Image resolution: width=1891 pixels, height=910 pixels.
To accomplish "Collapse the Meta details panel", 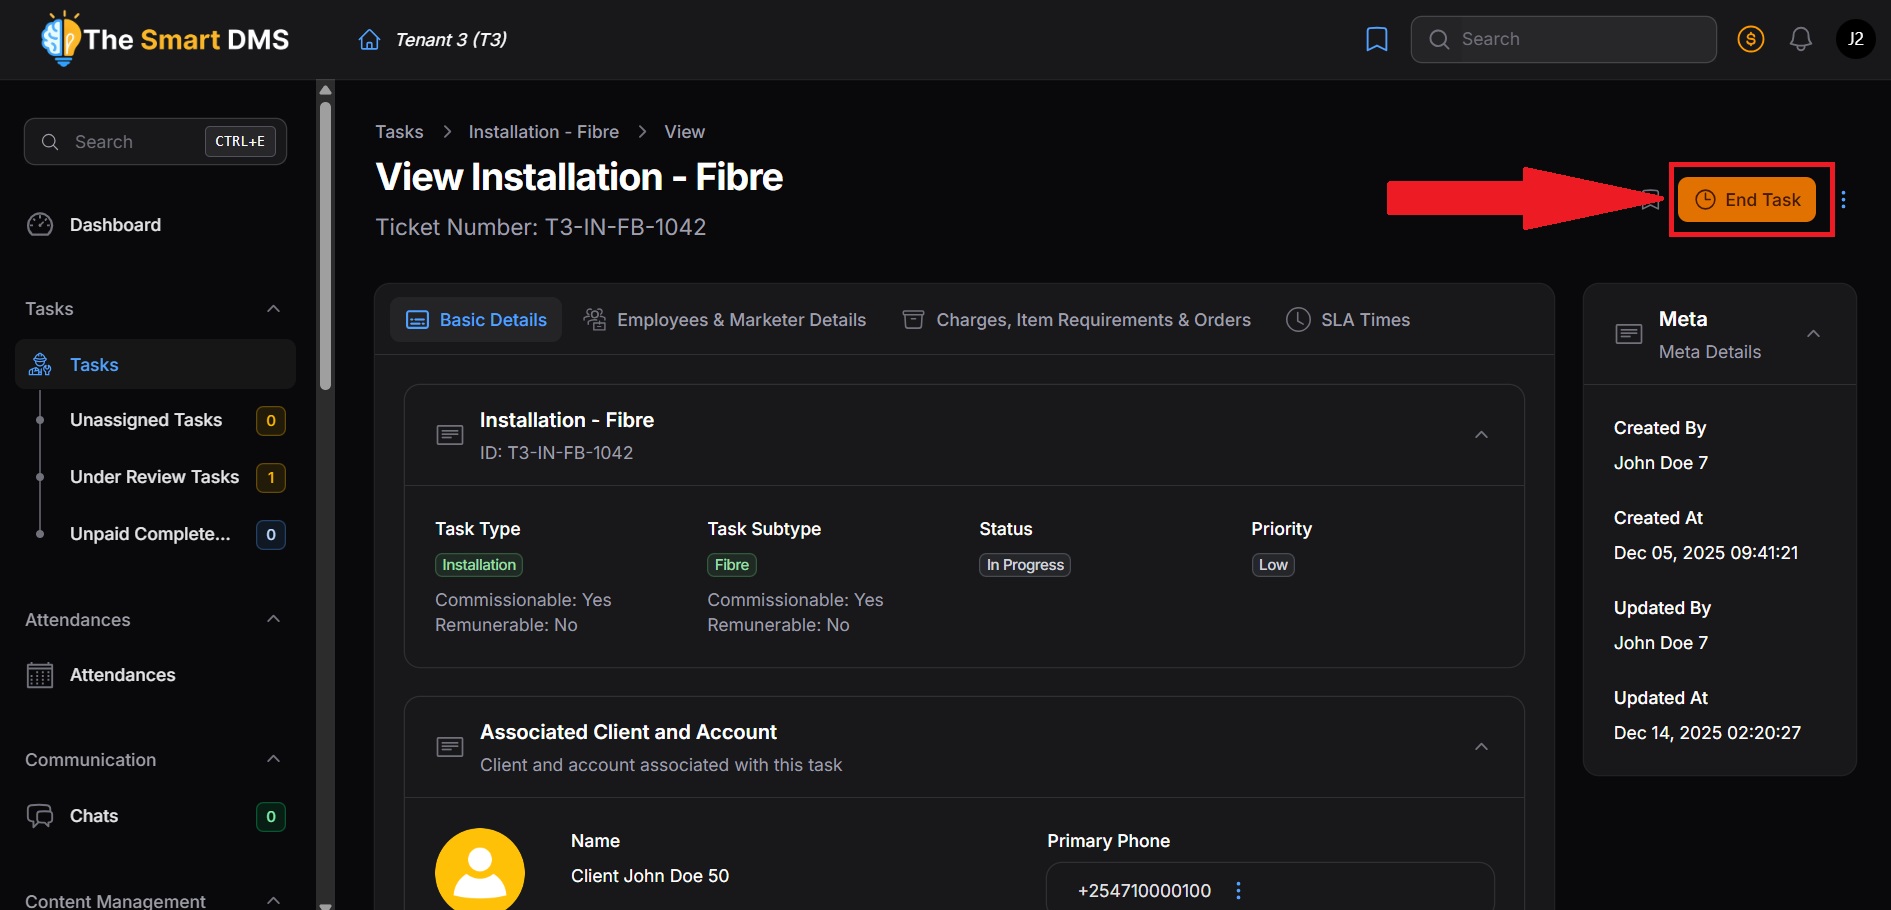I will (x=1813, y=334).
